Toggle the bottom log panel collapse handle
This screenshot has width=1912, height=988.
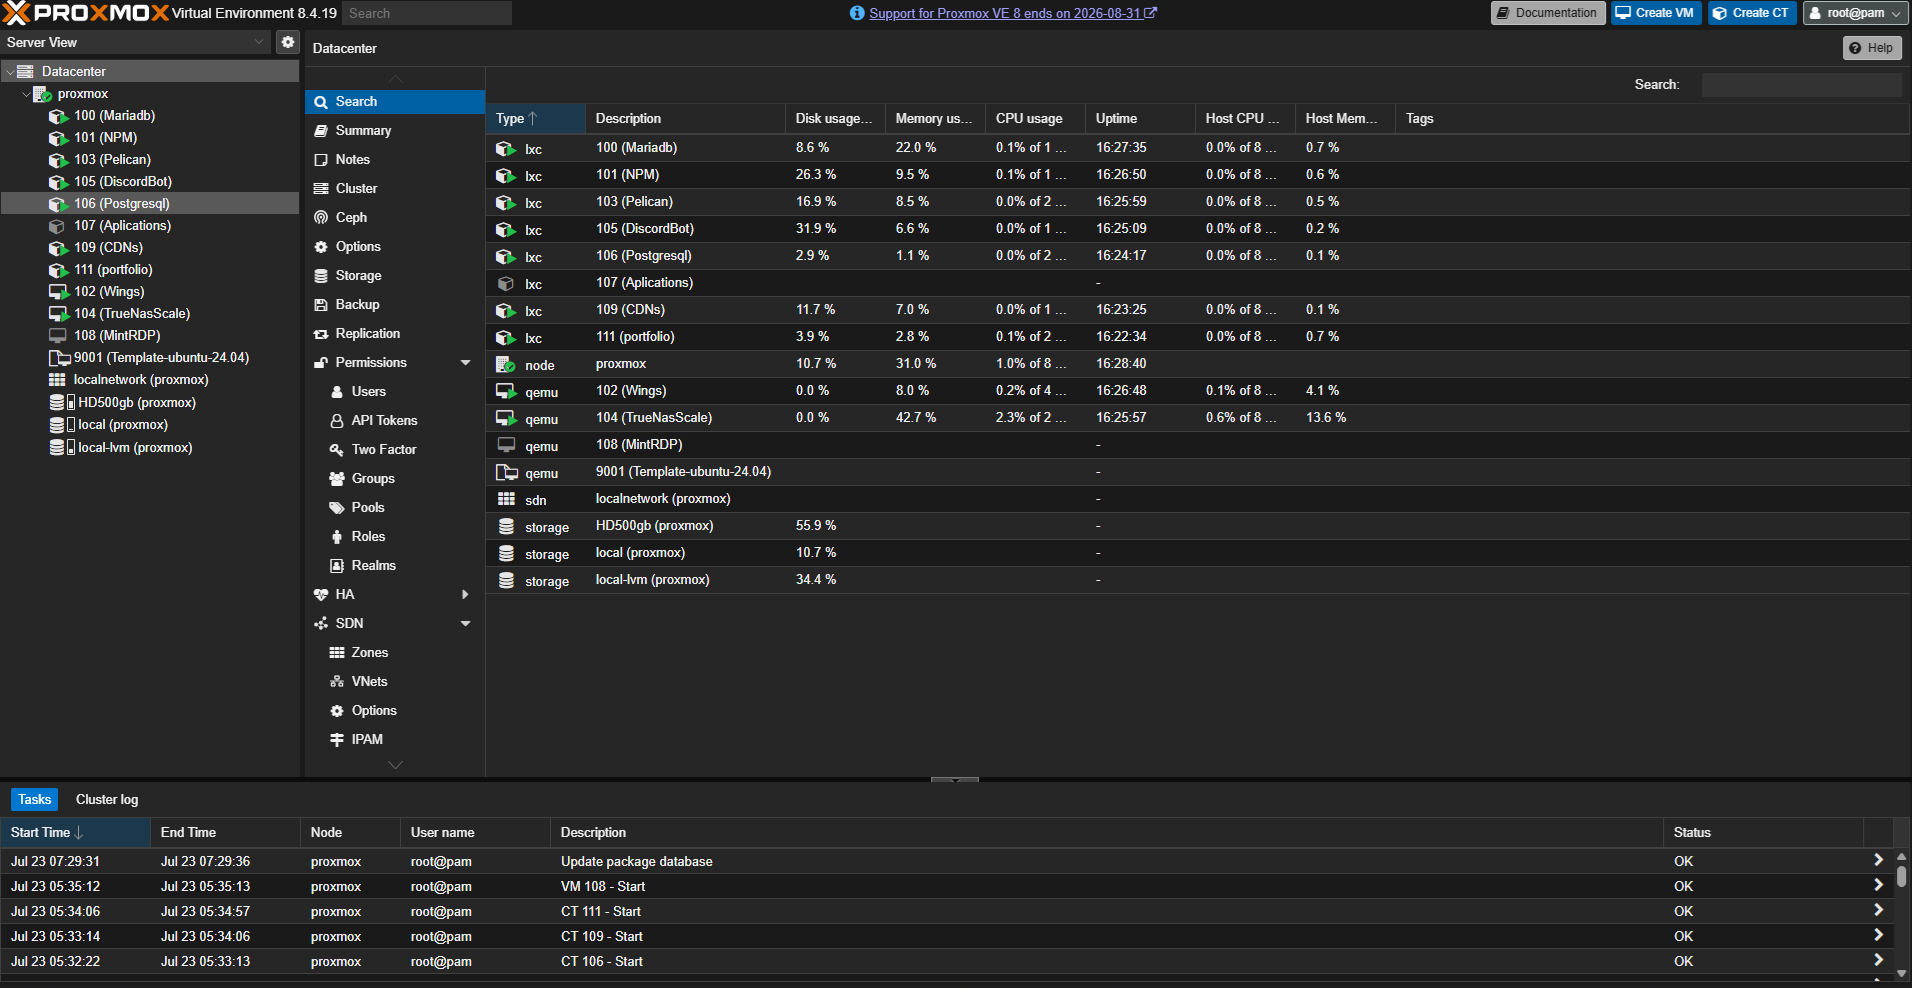click(x=955, y=779)
